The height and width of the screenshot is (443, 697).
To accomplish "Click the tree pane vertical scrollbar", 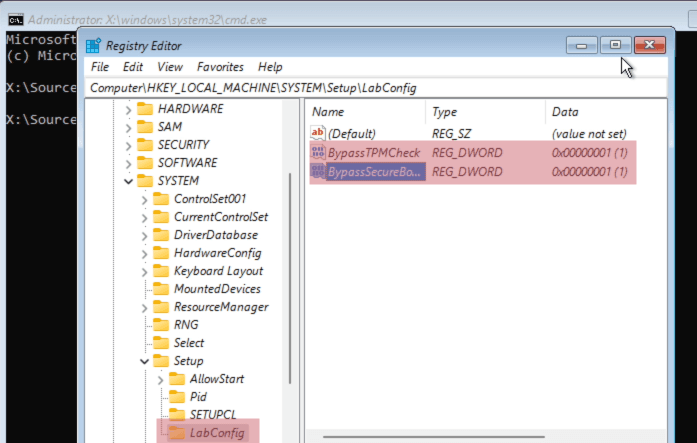I will tap(290, 279).
